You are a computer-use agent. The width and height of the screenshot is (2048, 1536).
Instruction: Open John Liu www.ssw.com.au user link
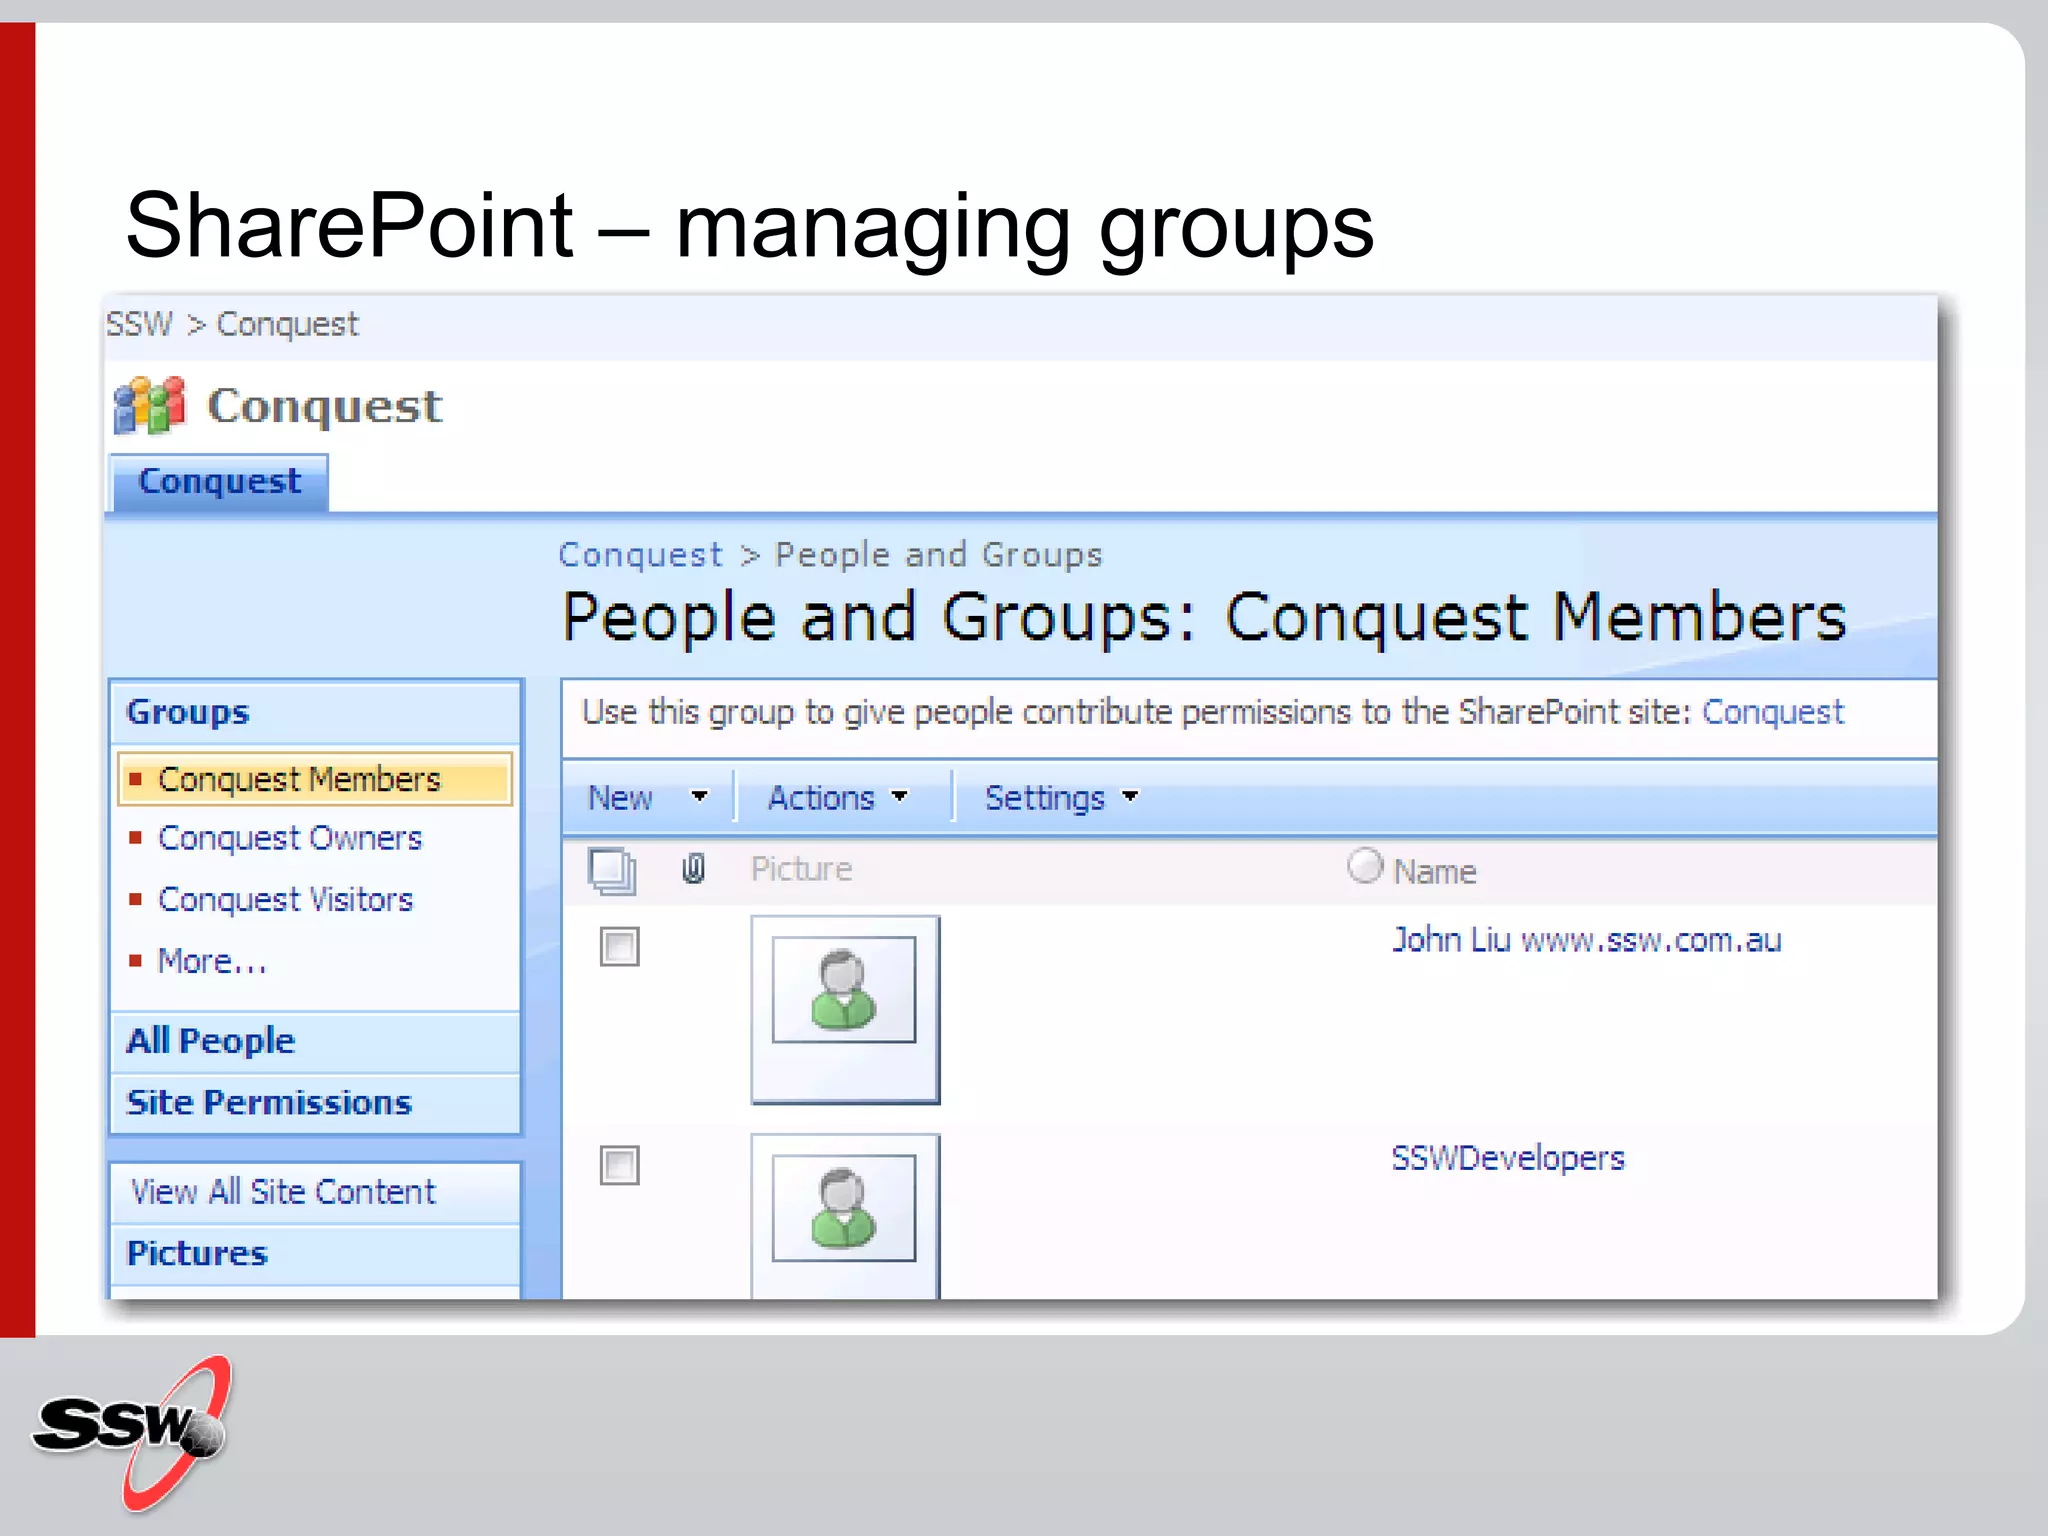(x=1587, y=940)
